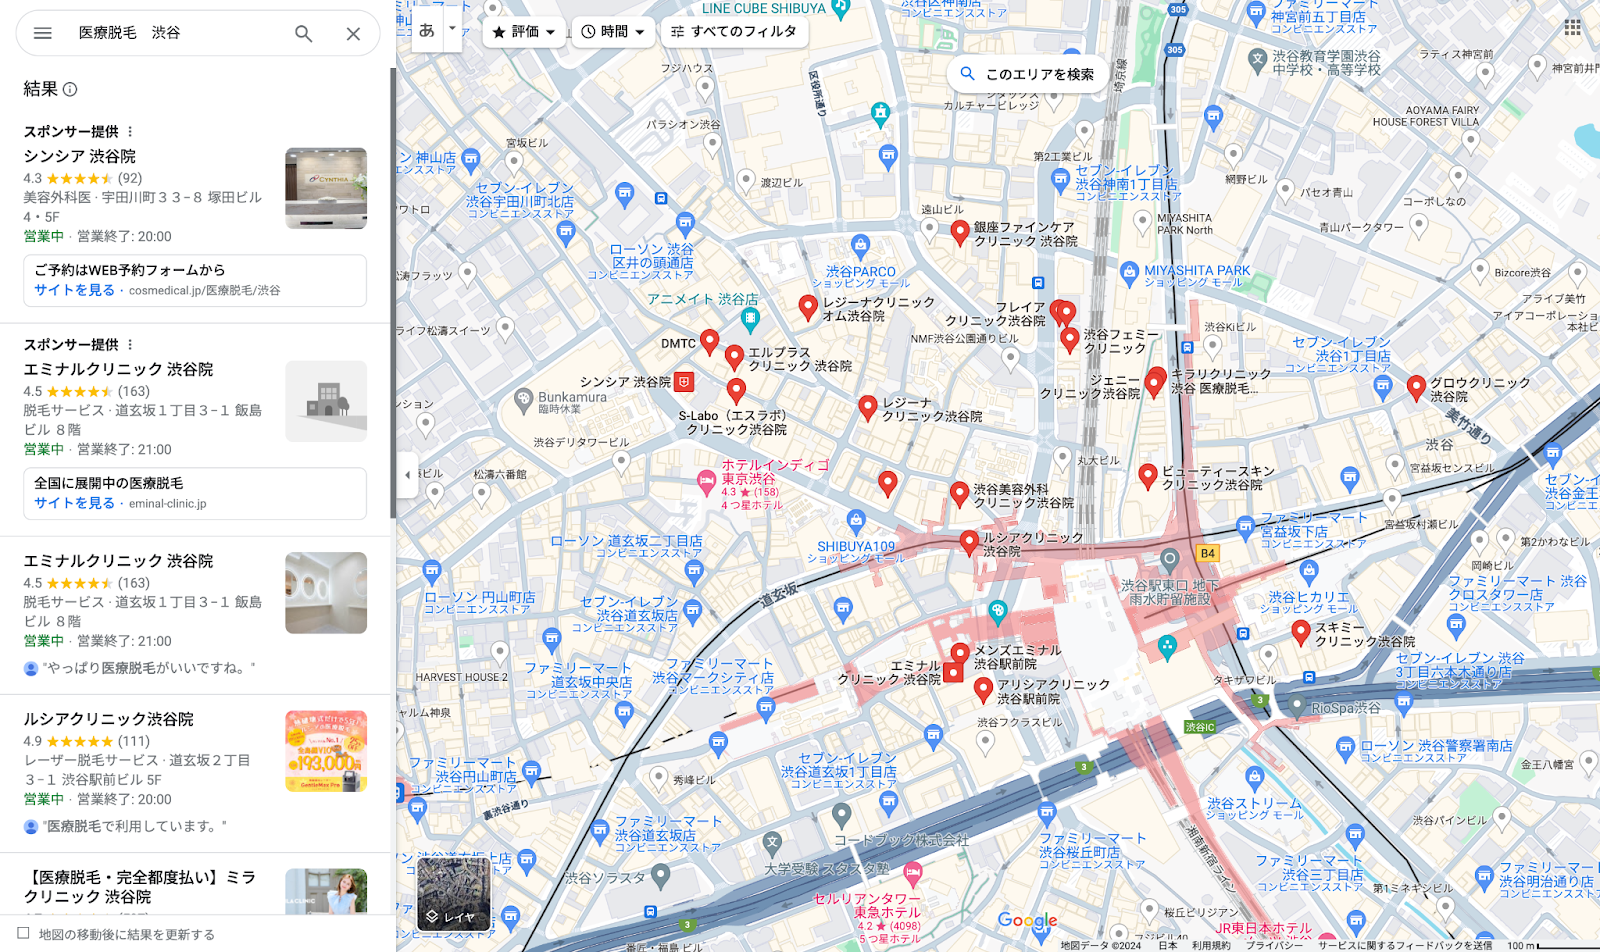Select メンズエミナル渋谷駅前院 pin
This screenshot has width=1600, height=952.
[960, 654]
